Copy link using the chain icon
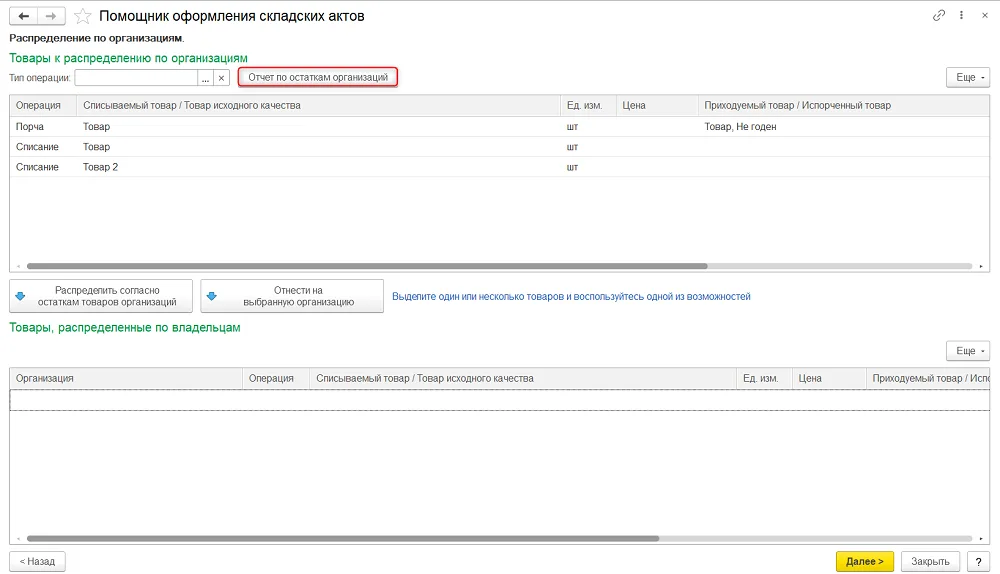 click(938, 15)
